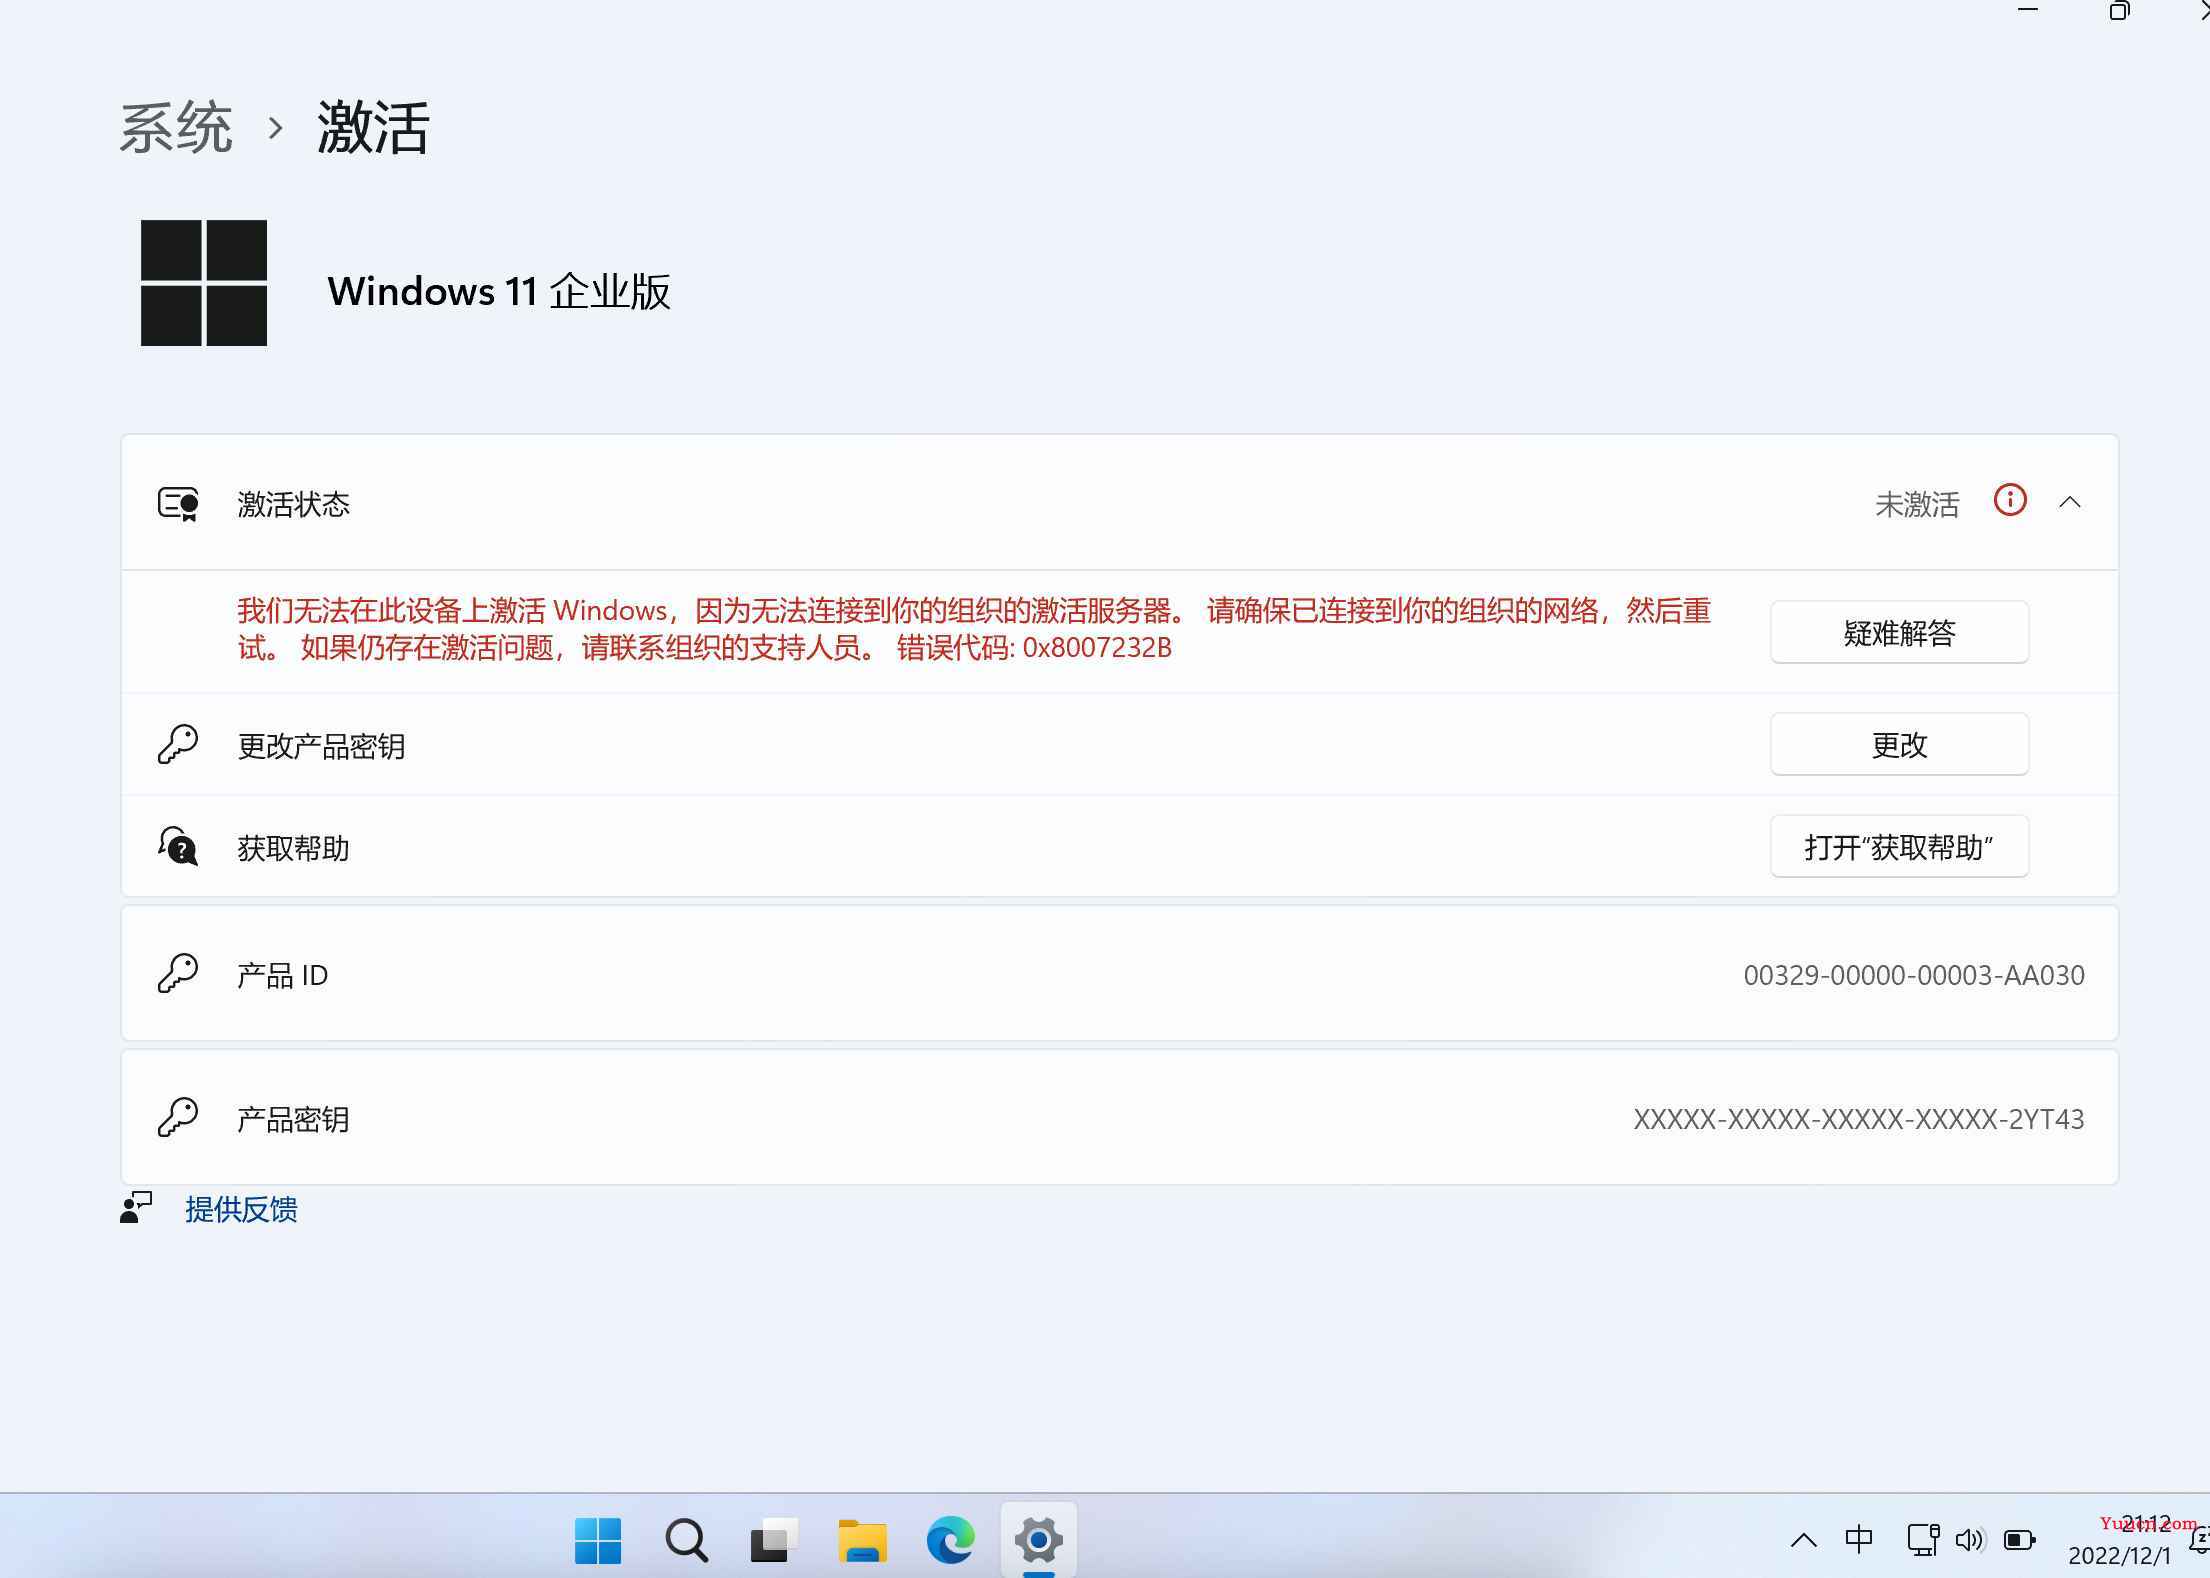Minimize the Settings window
This screenshot has width=2210, height=1578.
pos(2028,10)
